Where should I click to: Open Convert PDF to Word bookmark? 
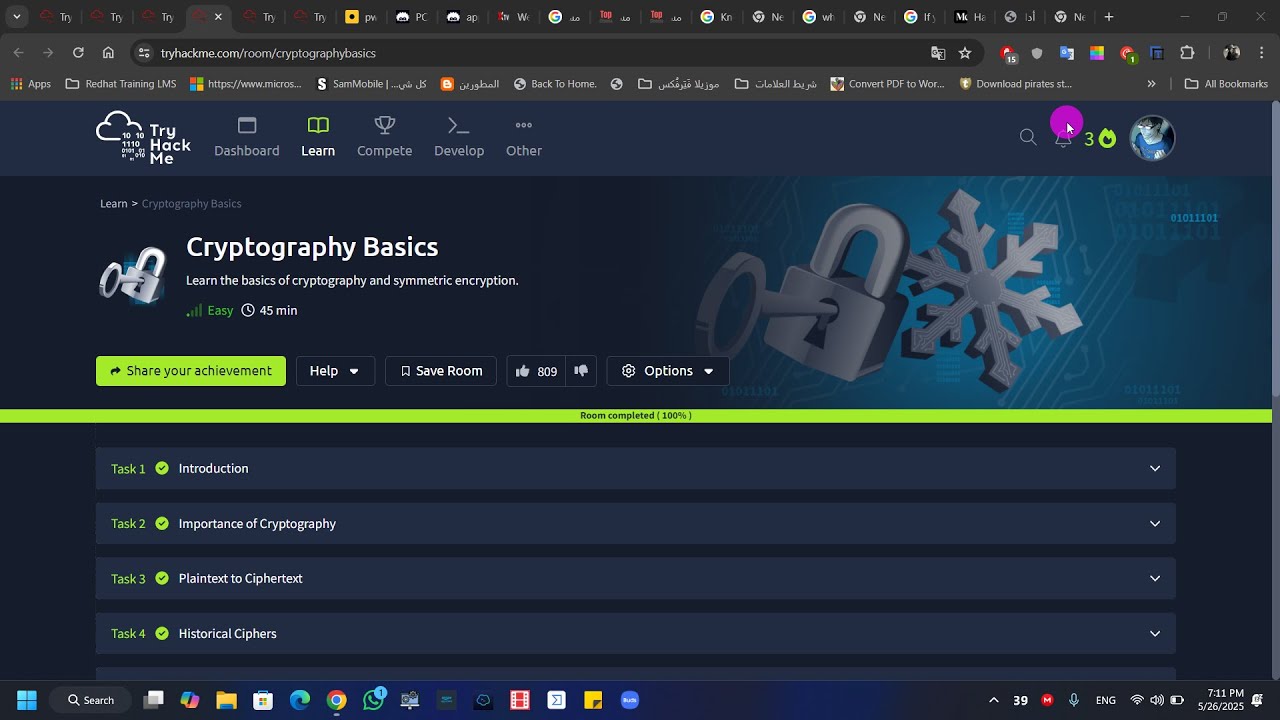click(x=887, y=84)
